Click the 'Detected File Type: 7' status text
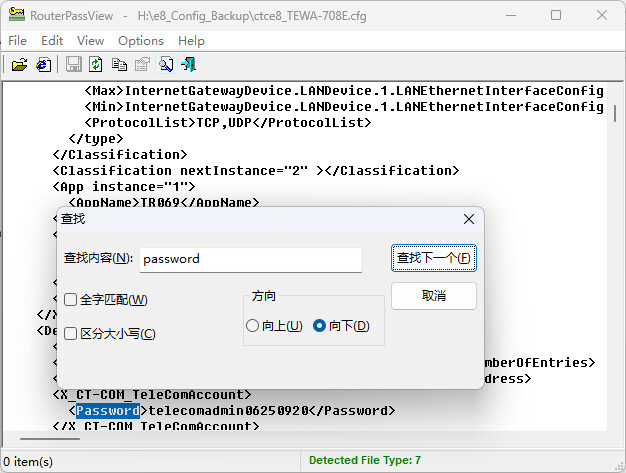The image size is (626, 473). [x=365, y=460]
